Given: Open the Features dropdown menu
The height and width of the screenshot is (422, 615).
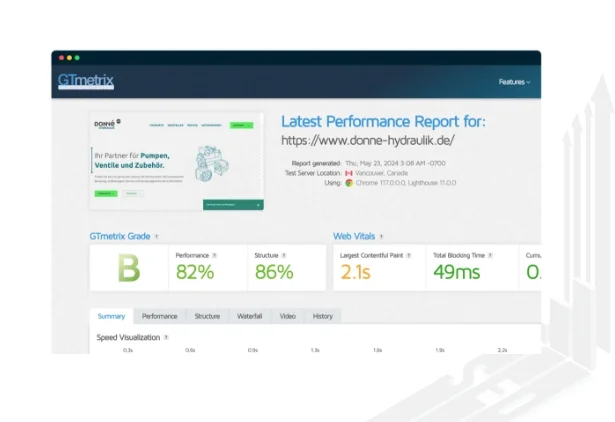Looking at the screenshot, I should tap(514, 82).
